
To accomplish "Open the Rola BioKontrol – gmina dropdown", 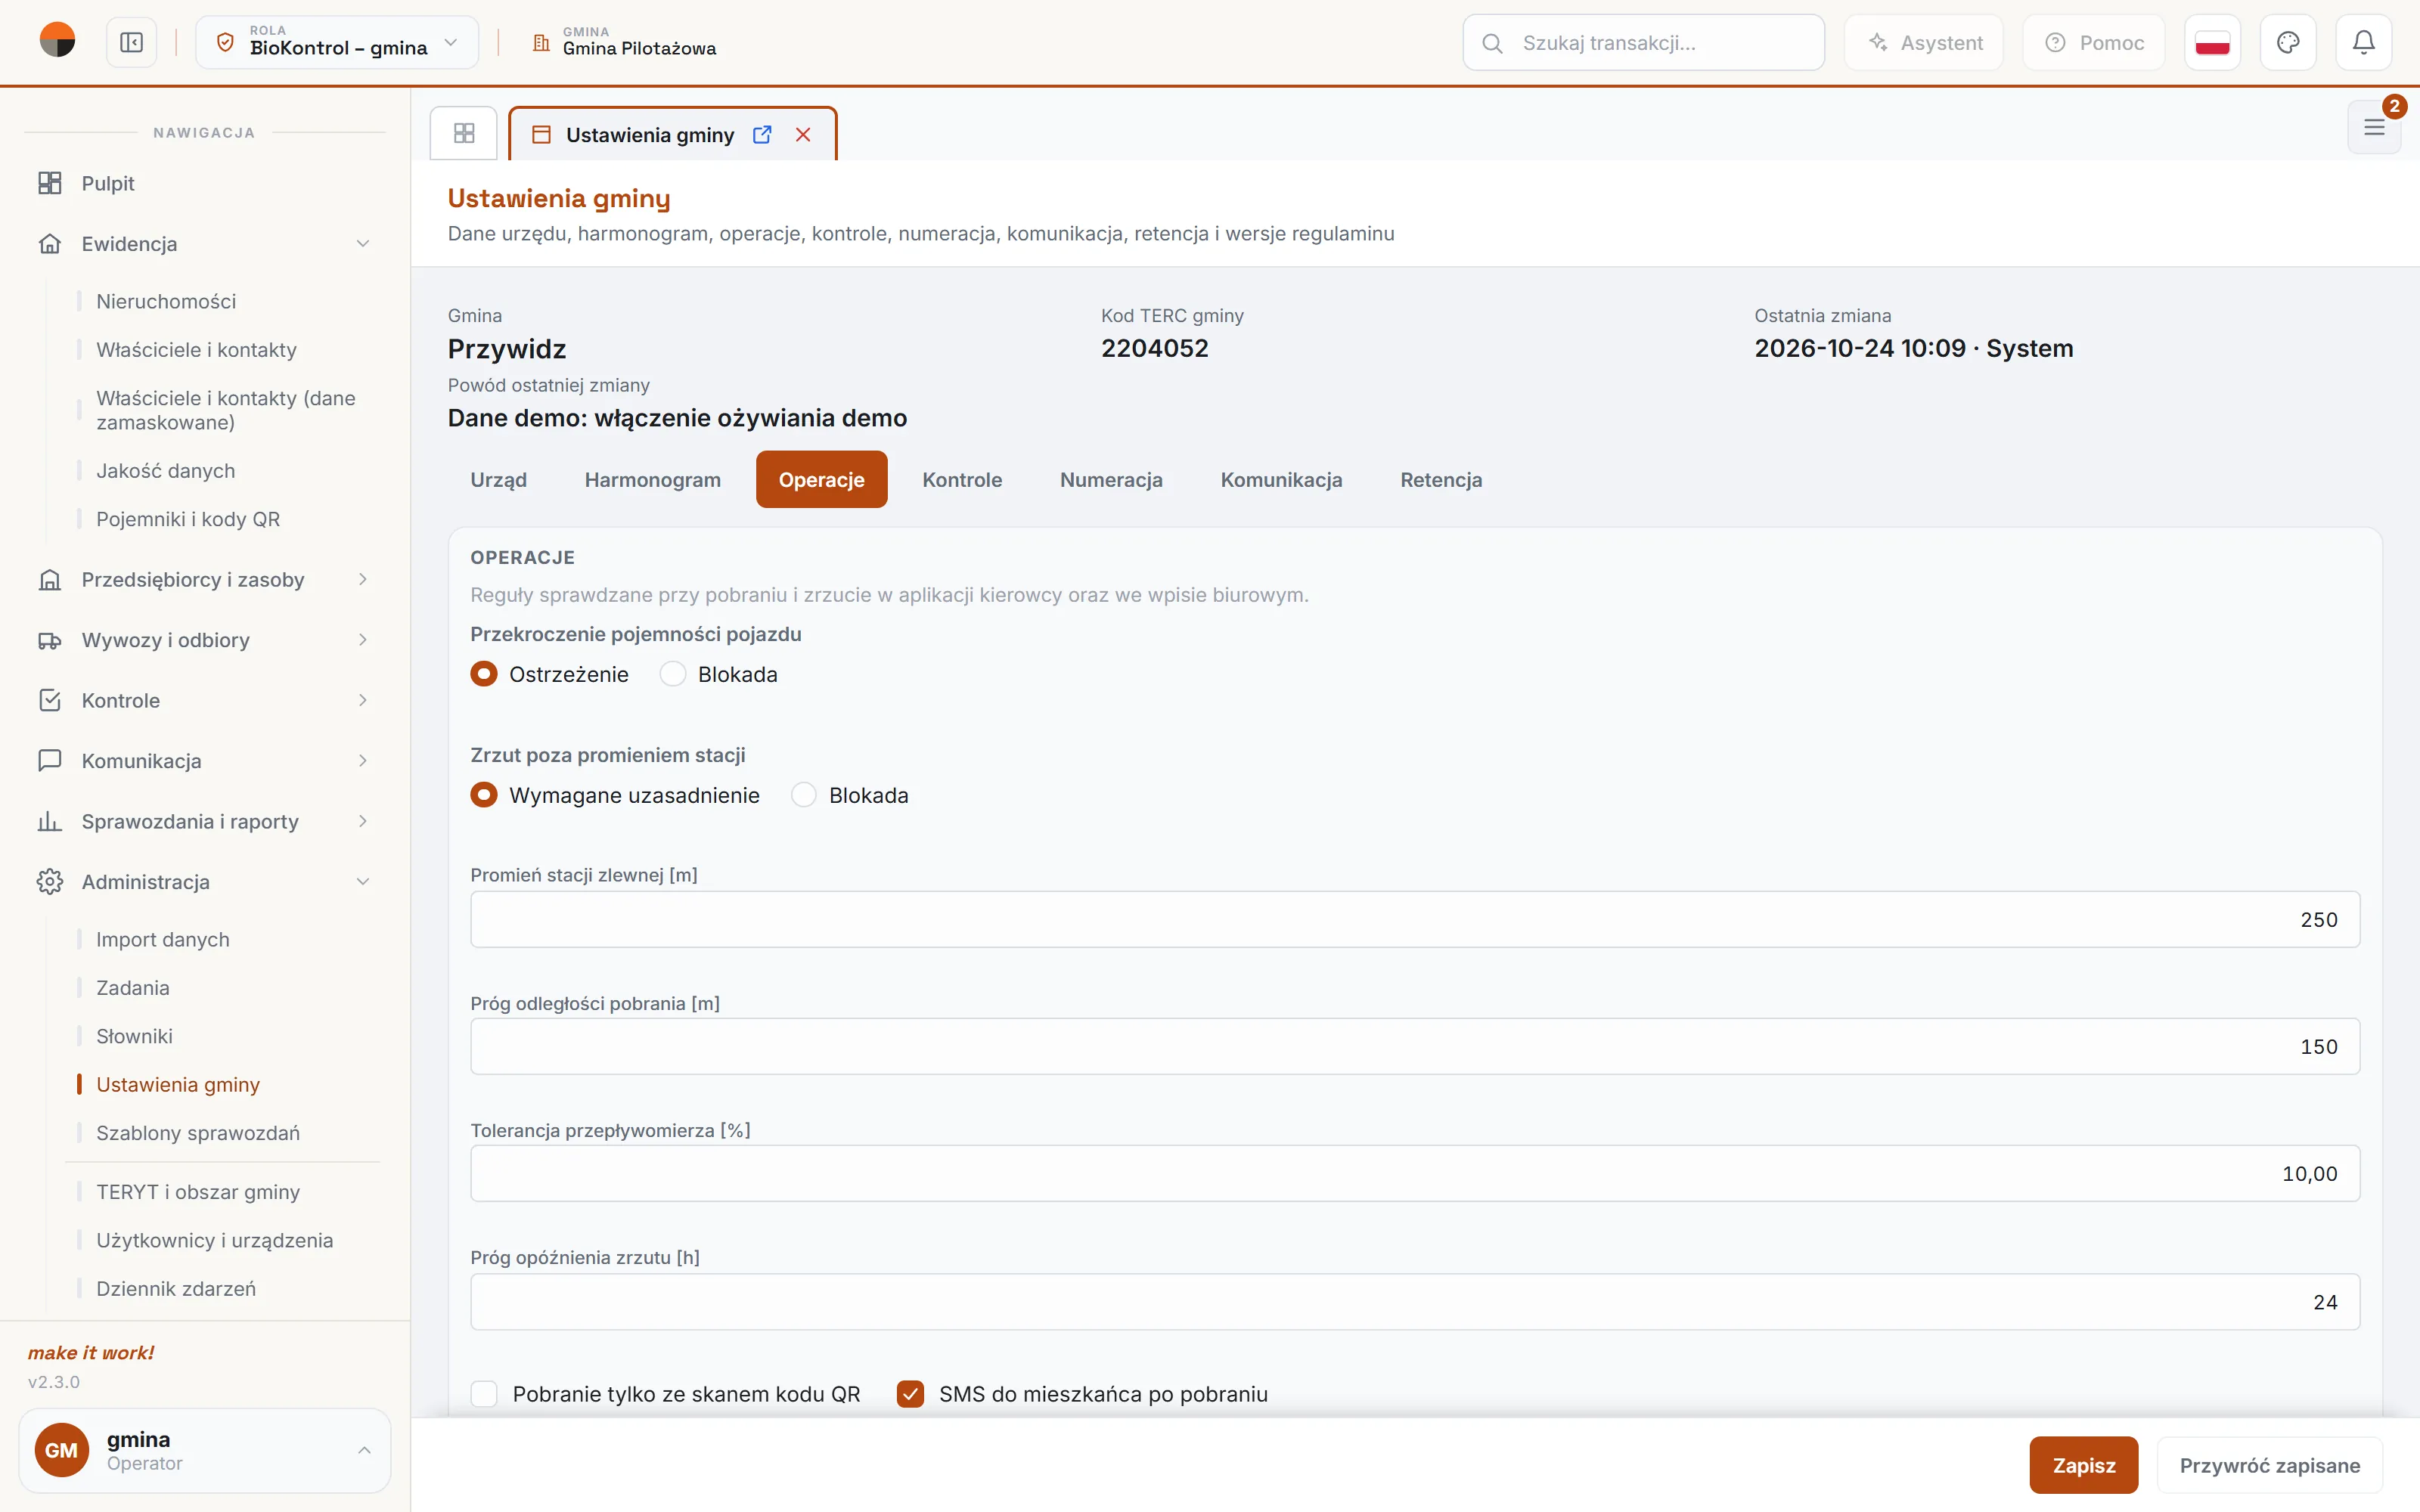I will click(x=337, y=43).
